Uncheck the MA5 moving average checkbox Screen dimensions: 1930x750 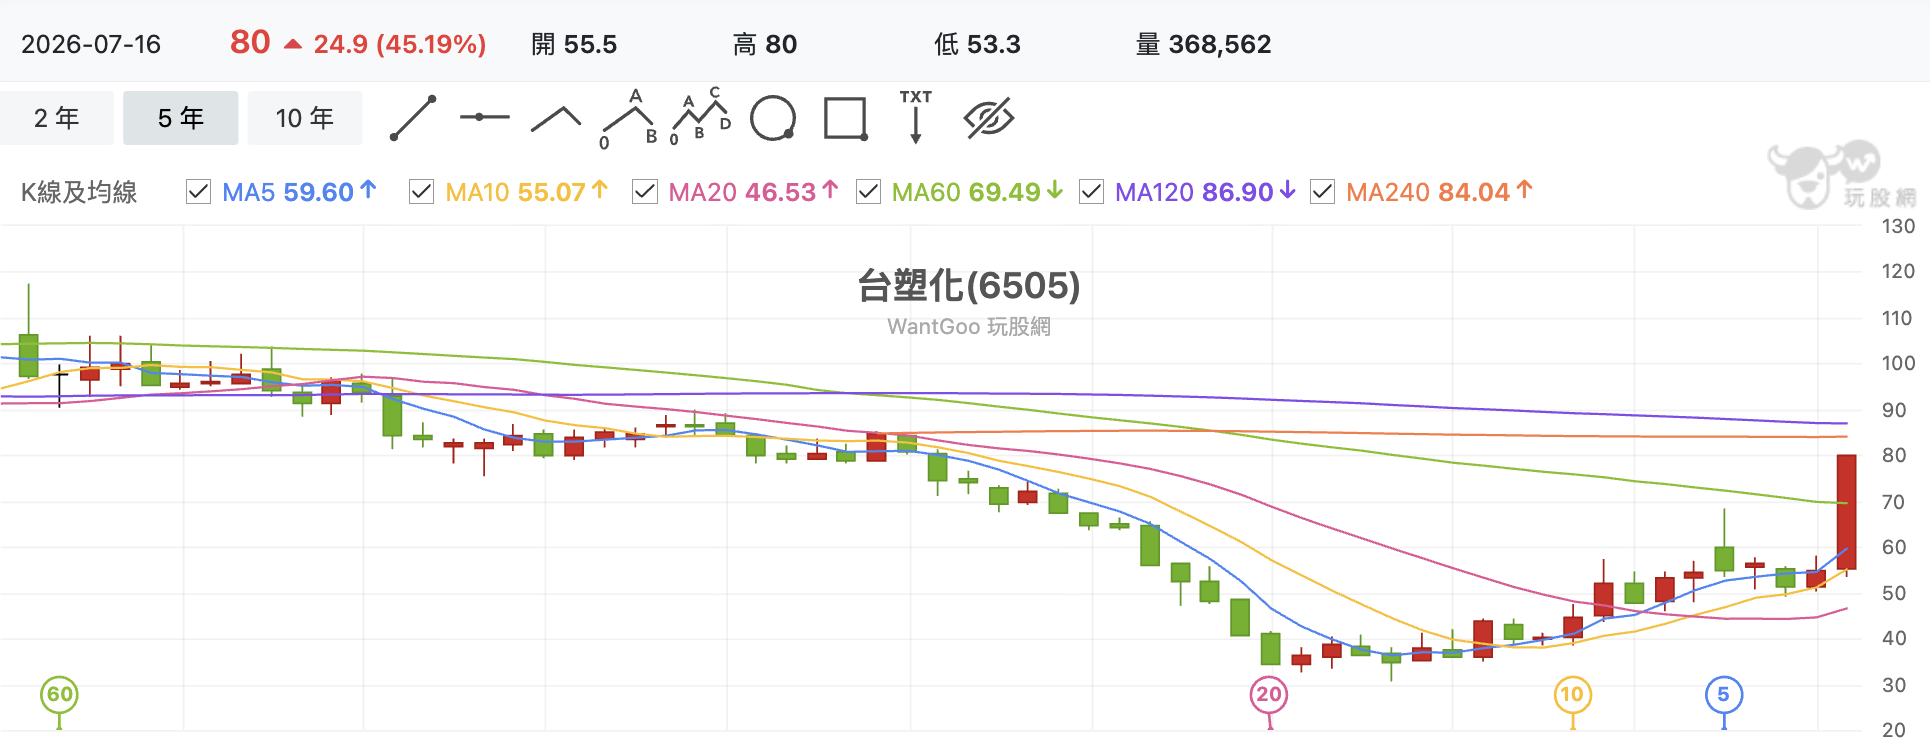199,191
